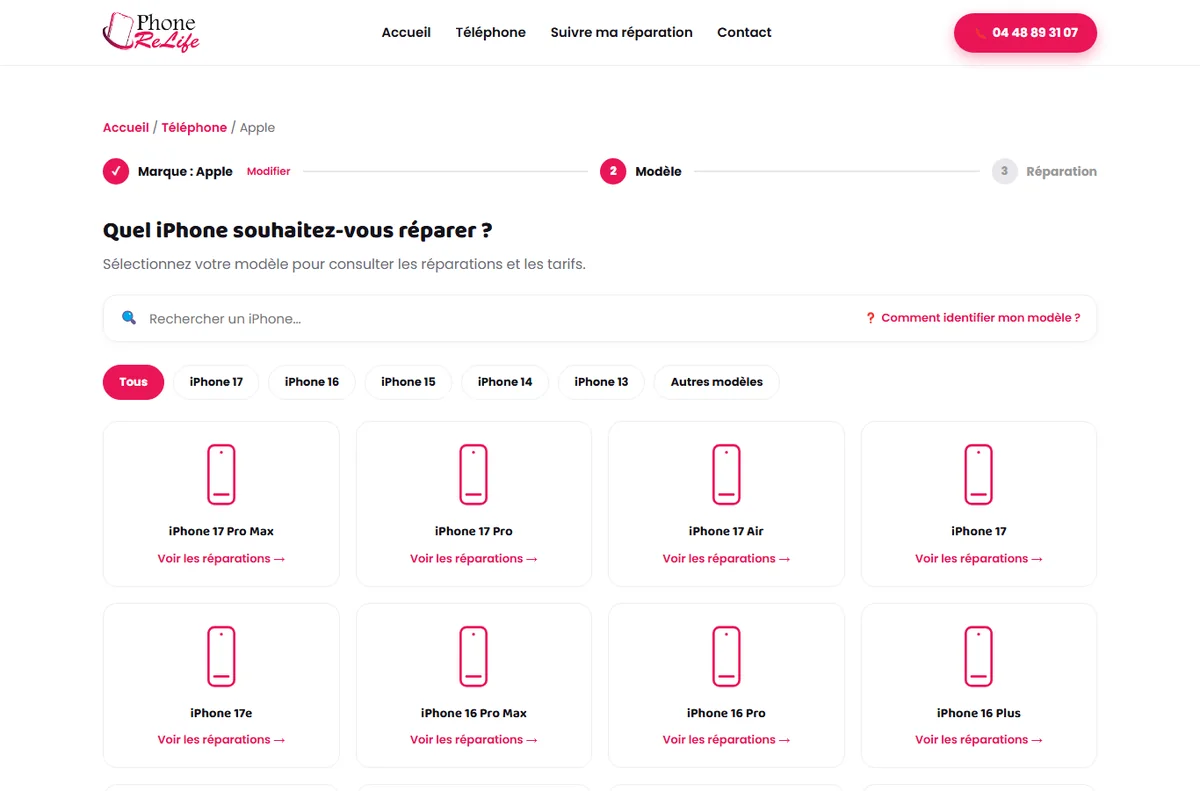Call 04 48 89 31 07 button

[1025, 33]
